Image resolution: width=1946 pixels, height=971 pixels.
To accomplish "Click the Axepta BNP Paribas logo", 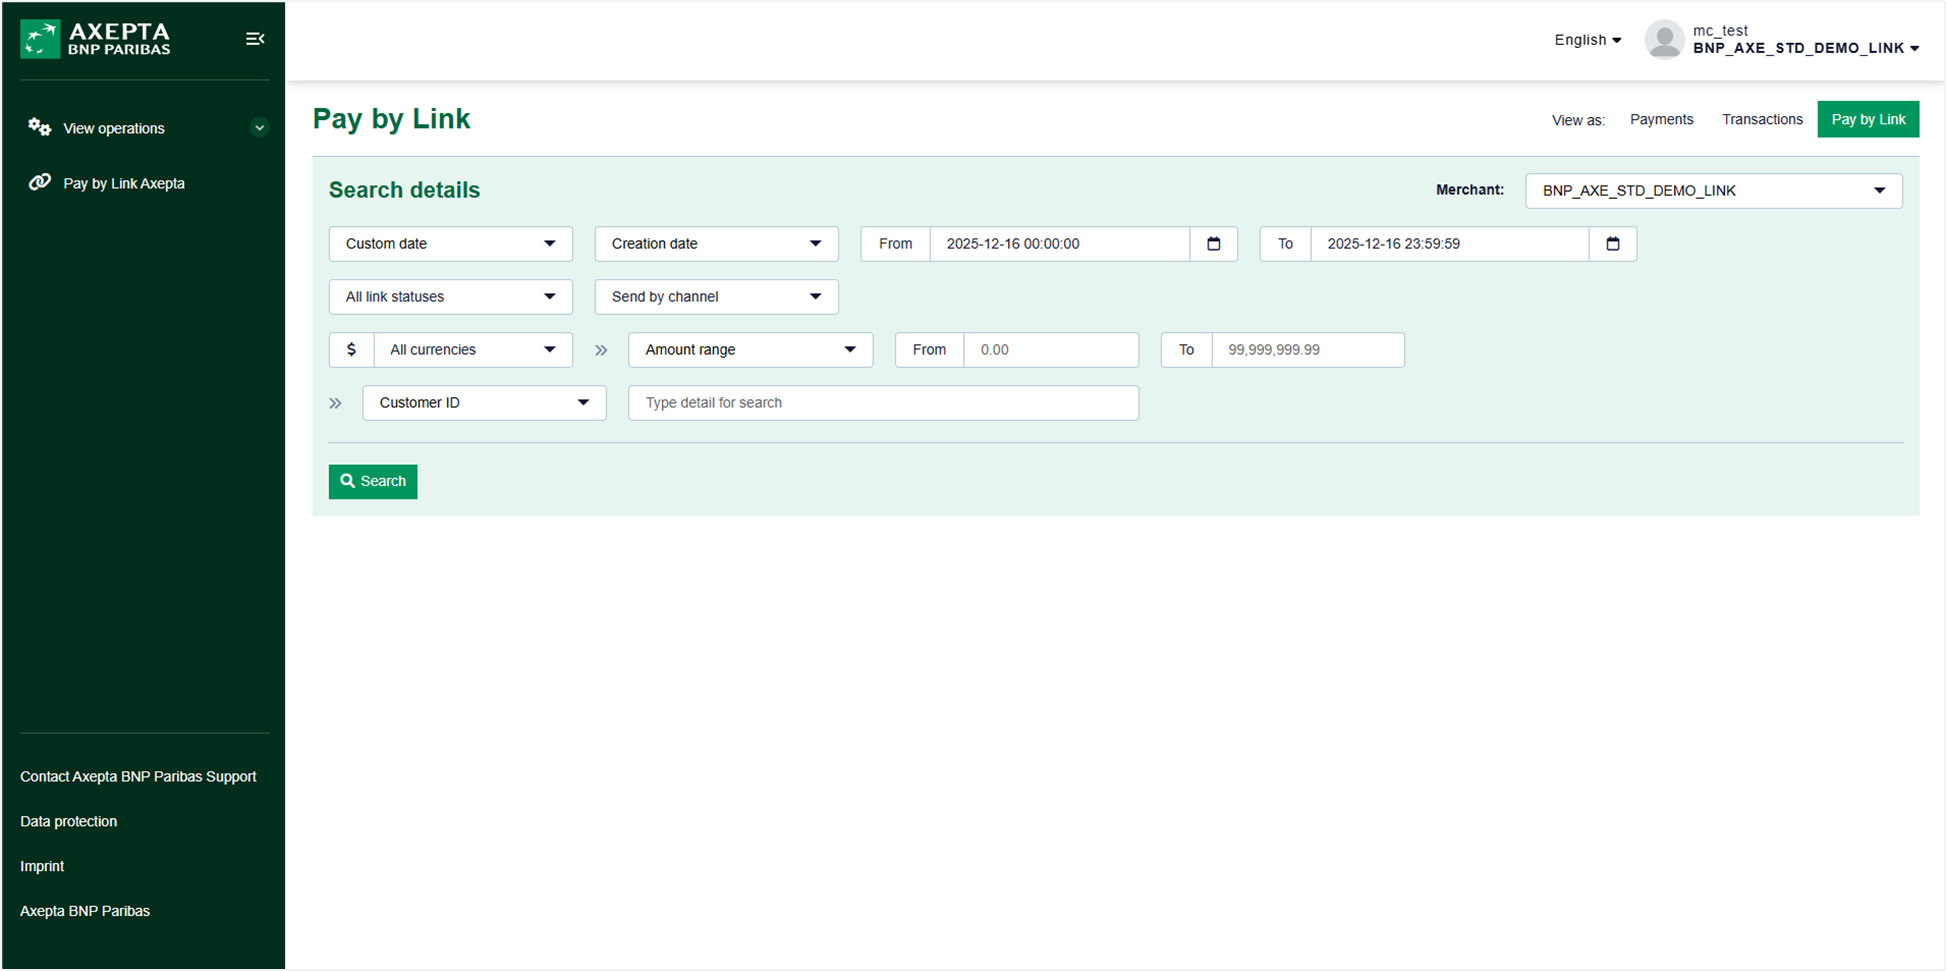I will tap(96, 39).
